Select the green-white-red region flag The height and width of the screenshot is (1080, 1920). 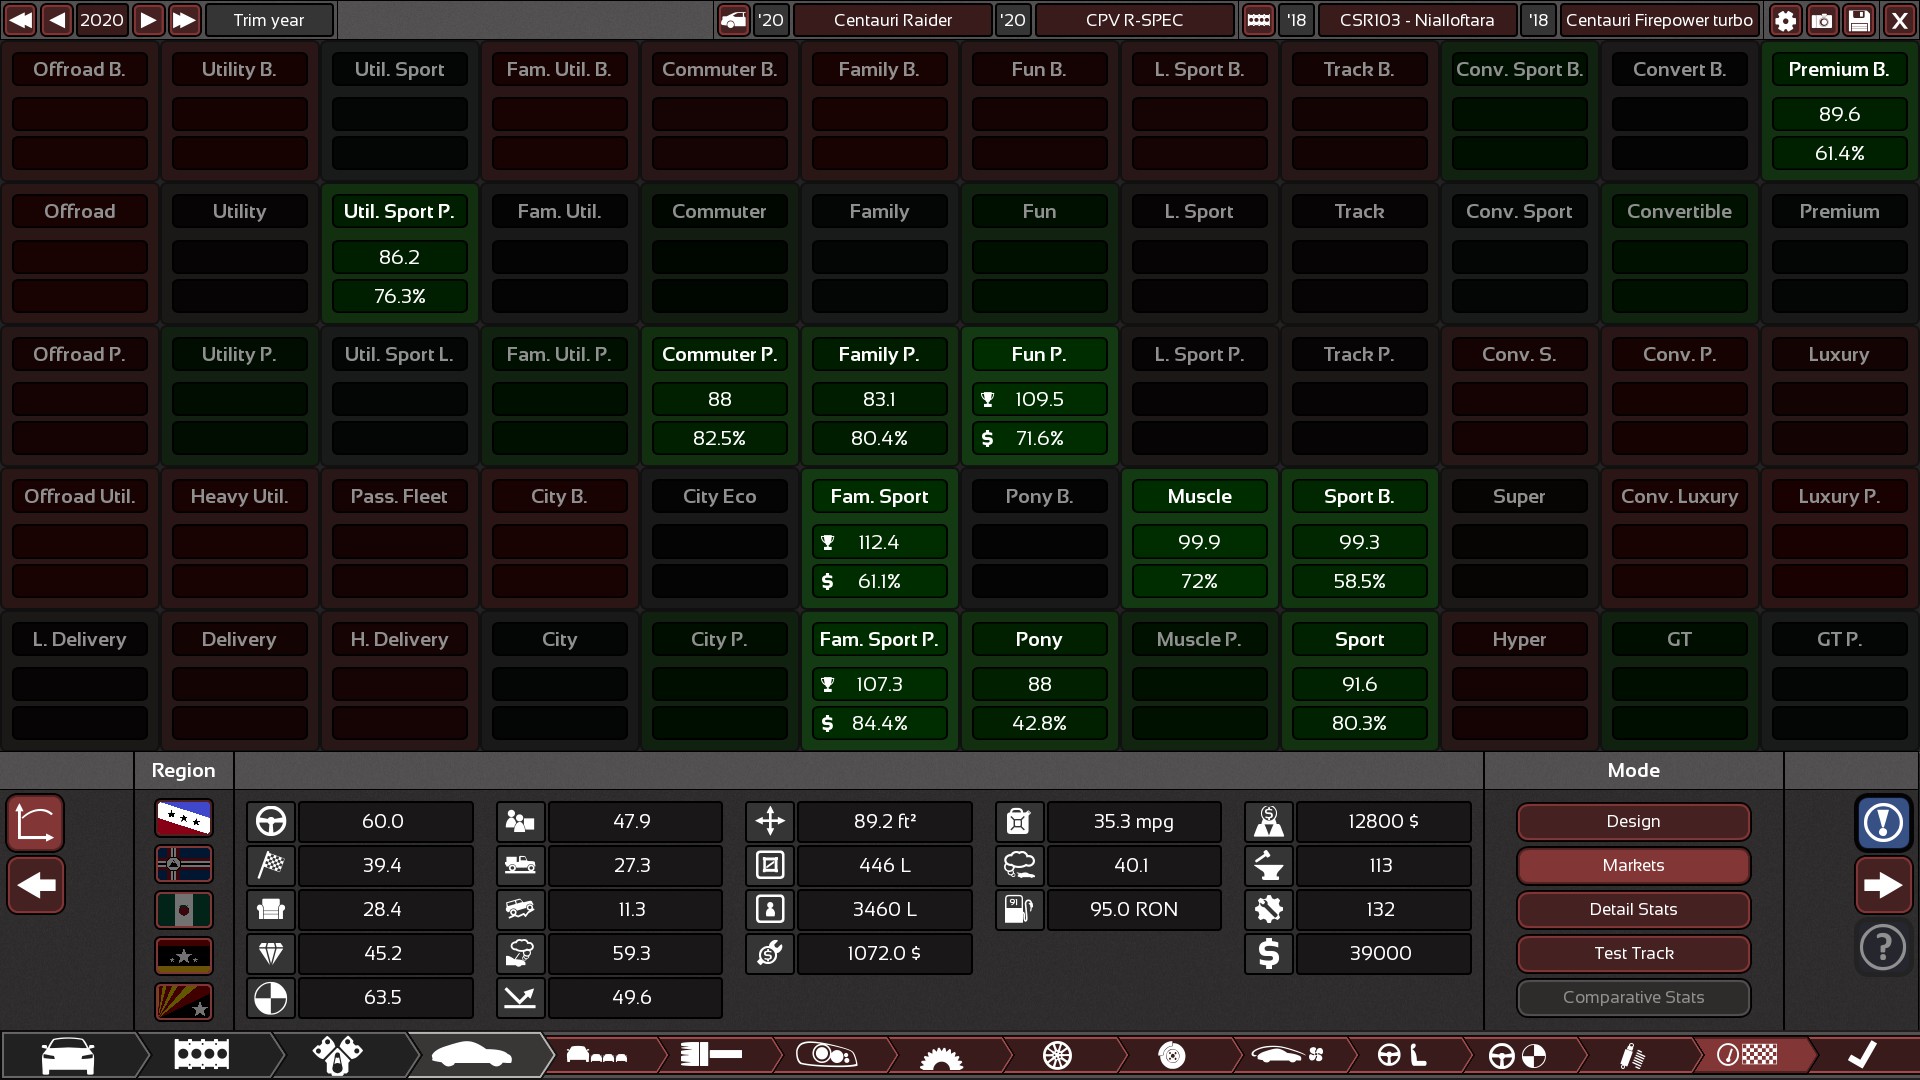184,910
